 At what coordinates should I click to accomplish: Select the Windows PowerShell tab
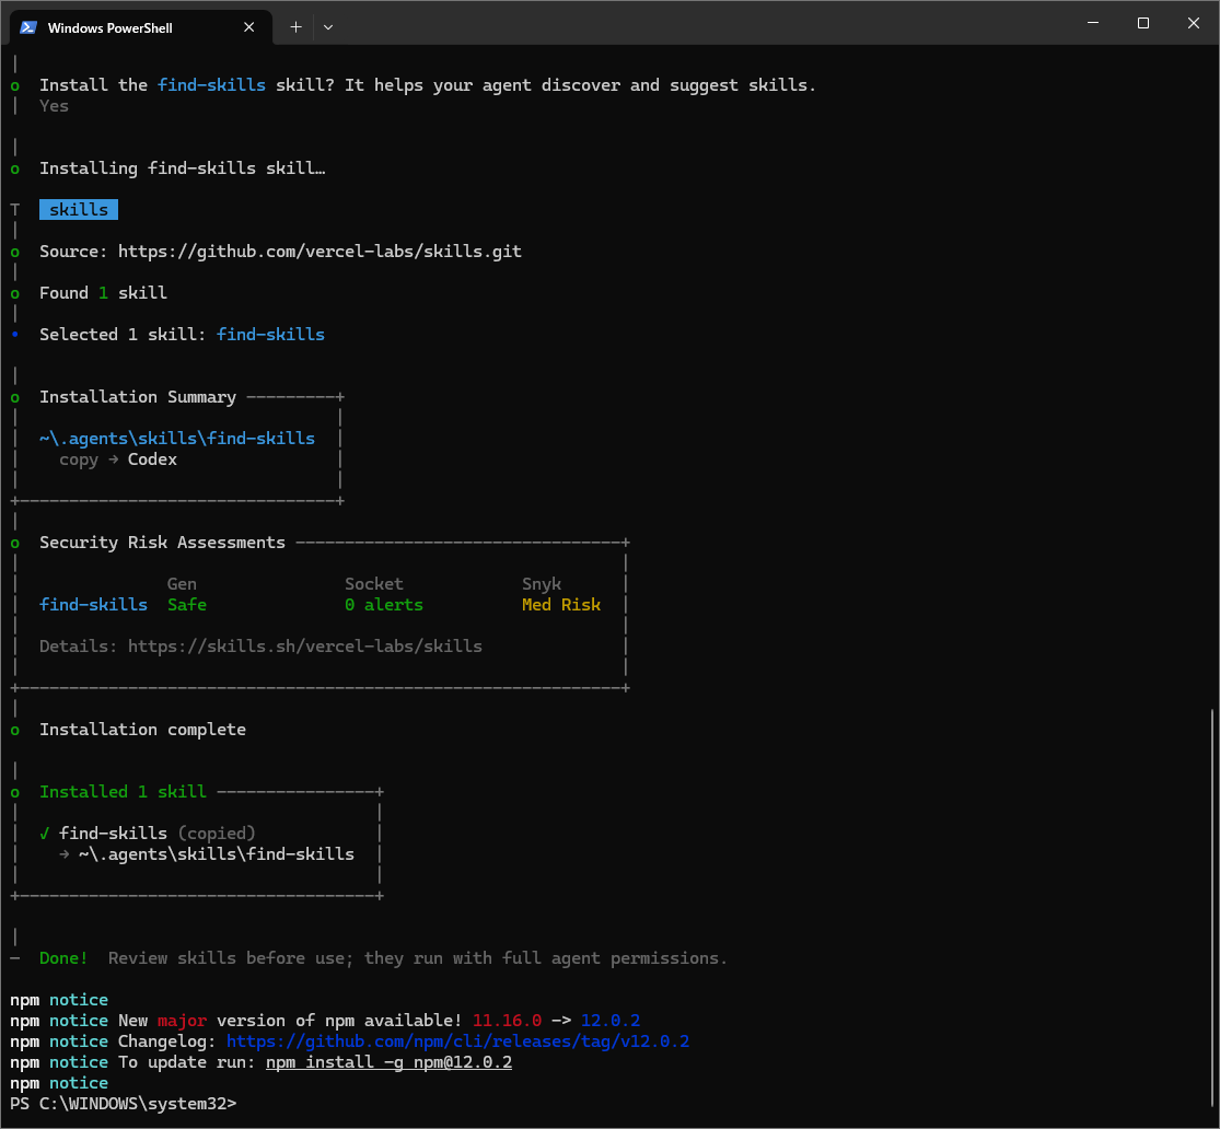[x=140, y=27]
